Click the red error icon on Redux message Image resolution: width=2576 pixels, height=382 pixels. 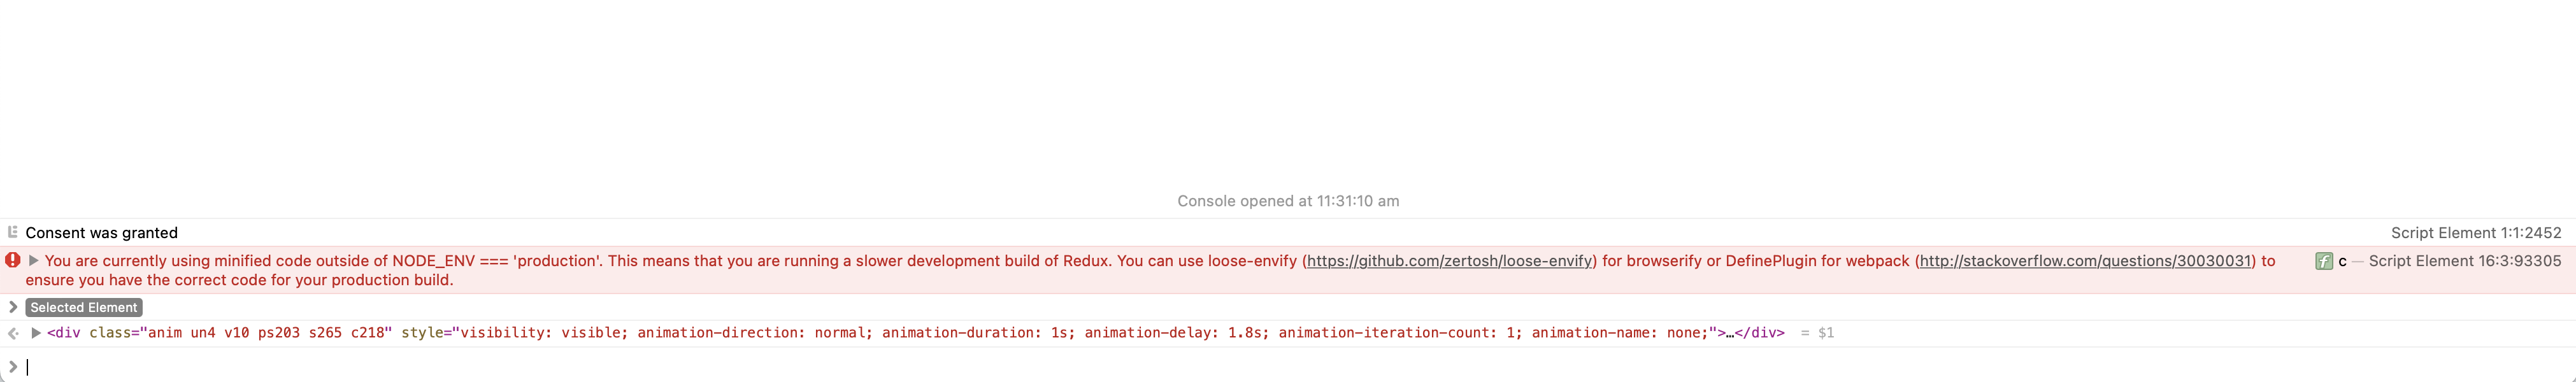[x=13, y=260]
